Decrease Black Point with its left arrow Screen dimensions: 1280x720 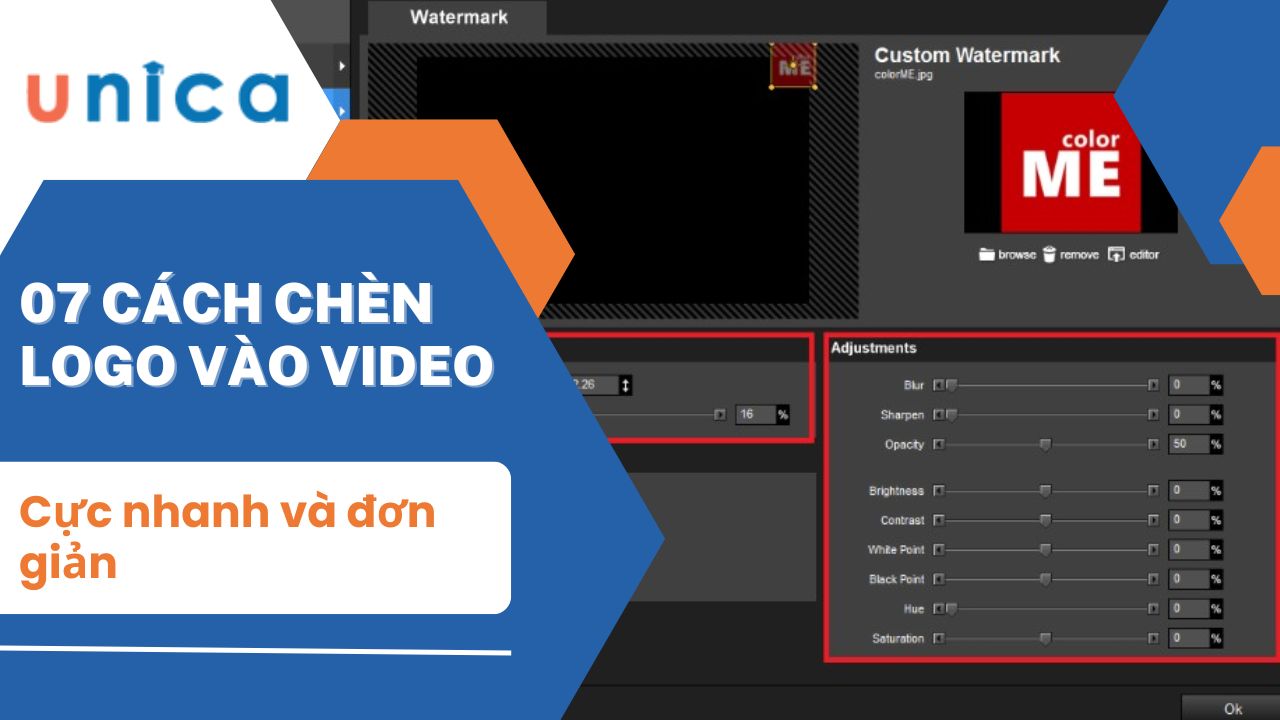point(938,579)
